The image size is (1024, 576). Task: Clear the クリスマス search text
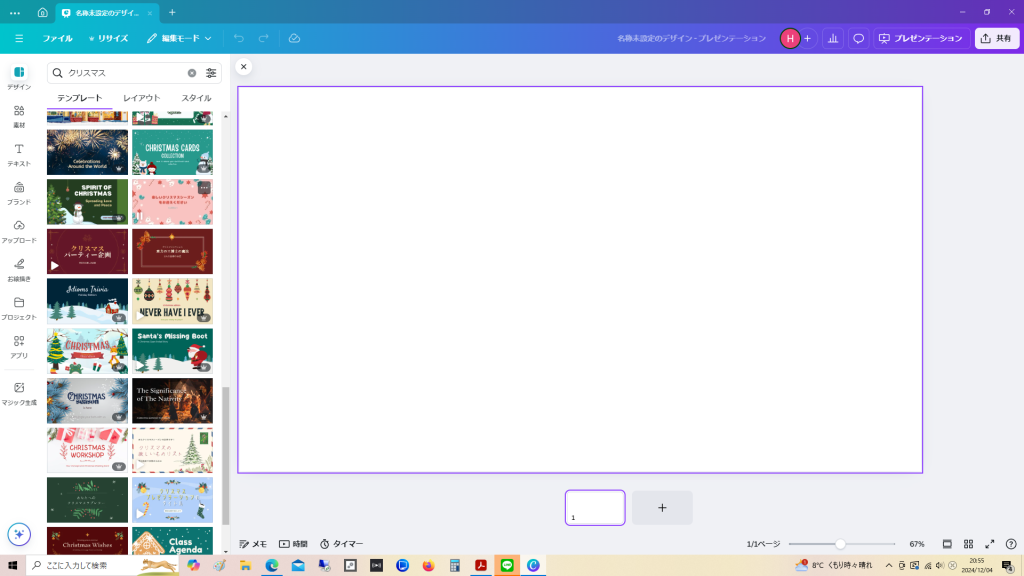tap(192, 73)
